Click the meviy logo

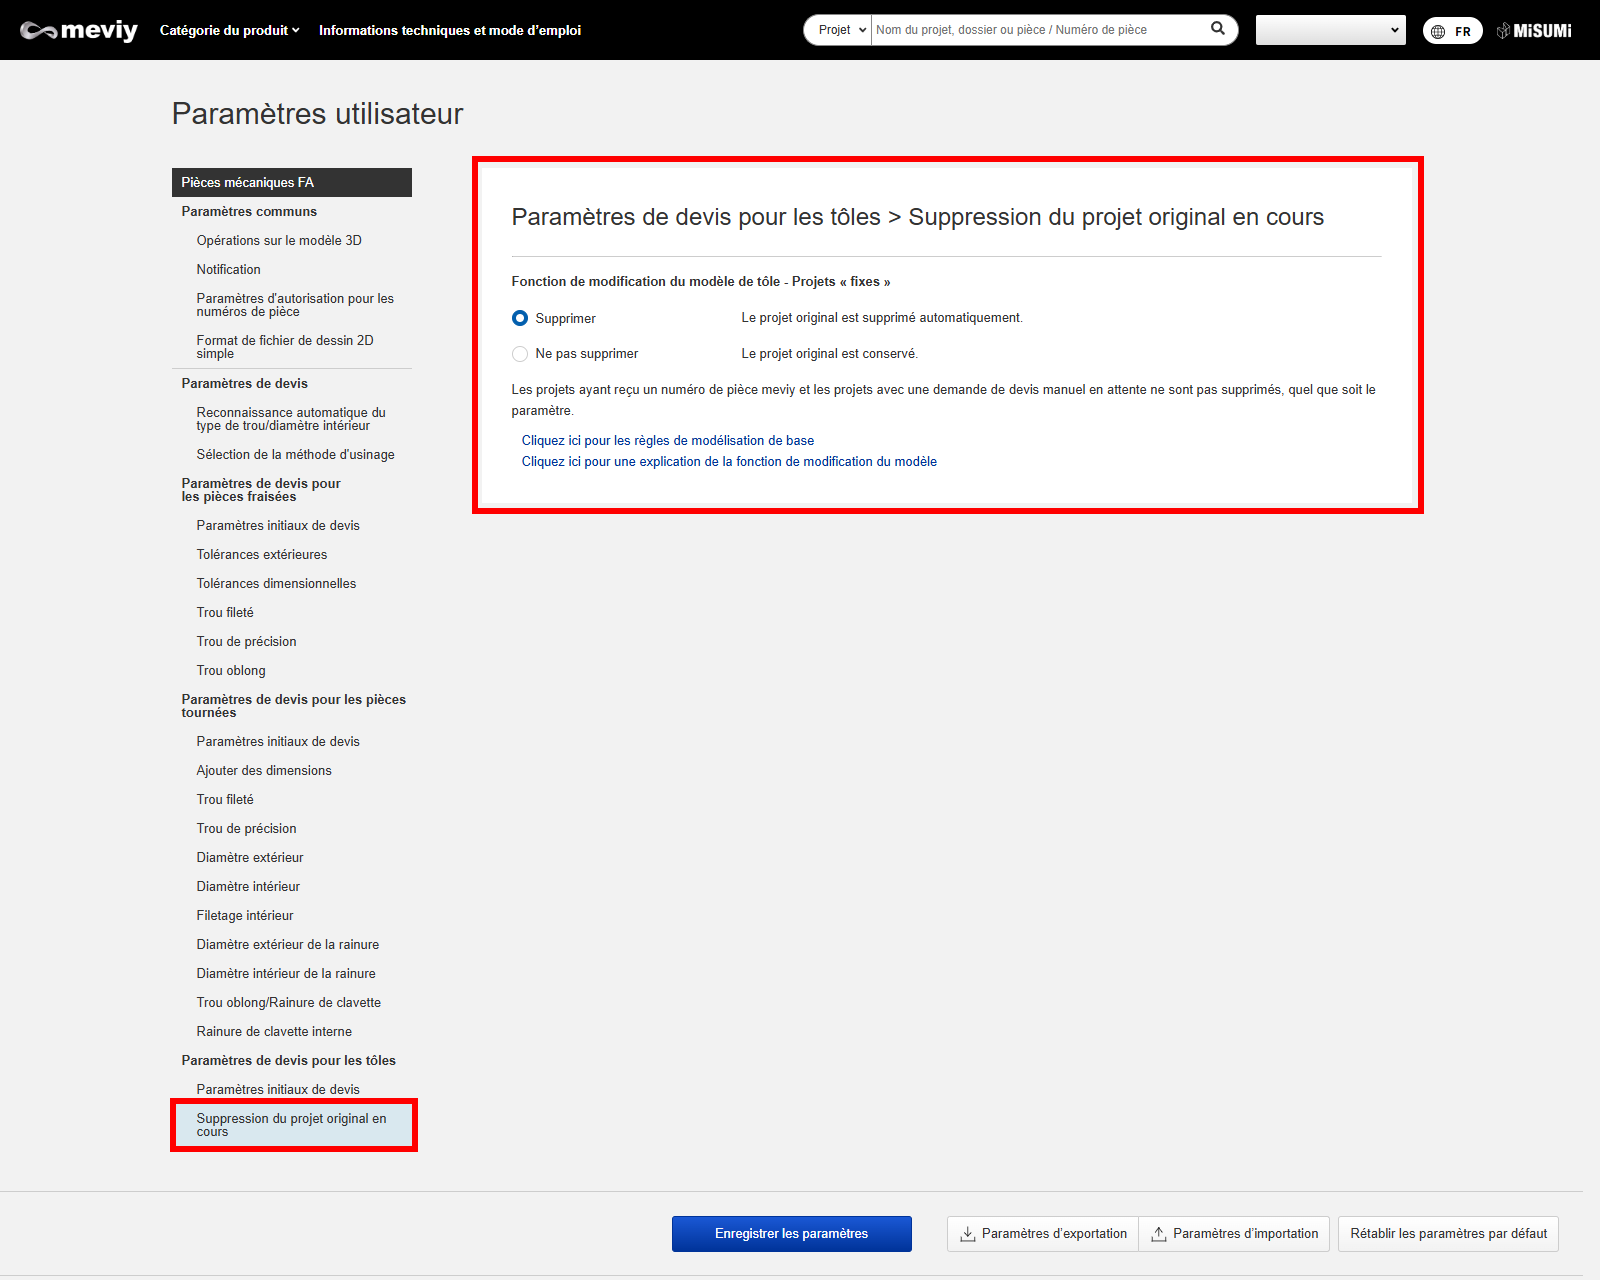tap(79, 30)
